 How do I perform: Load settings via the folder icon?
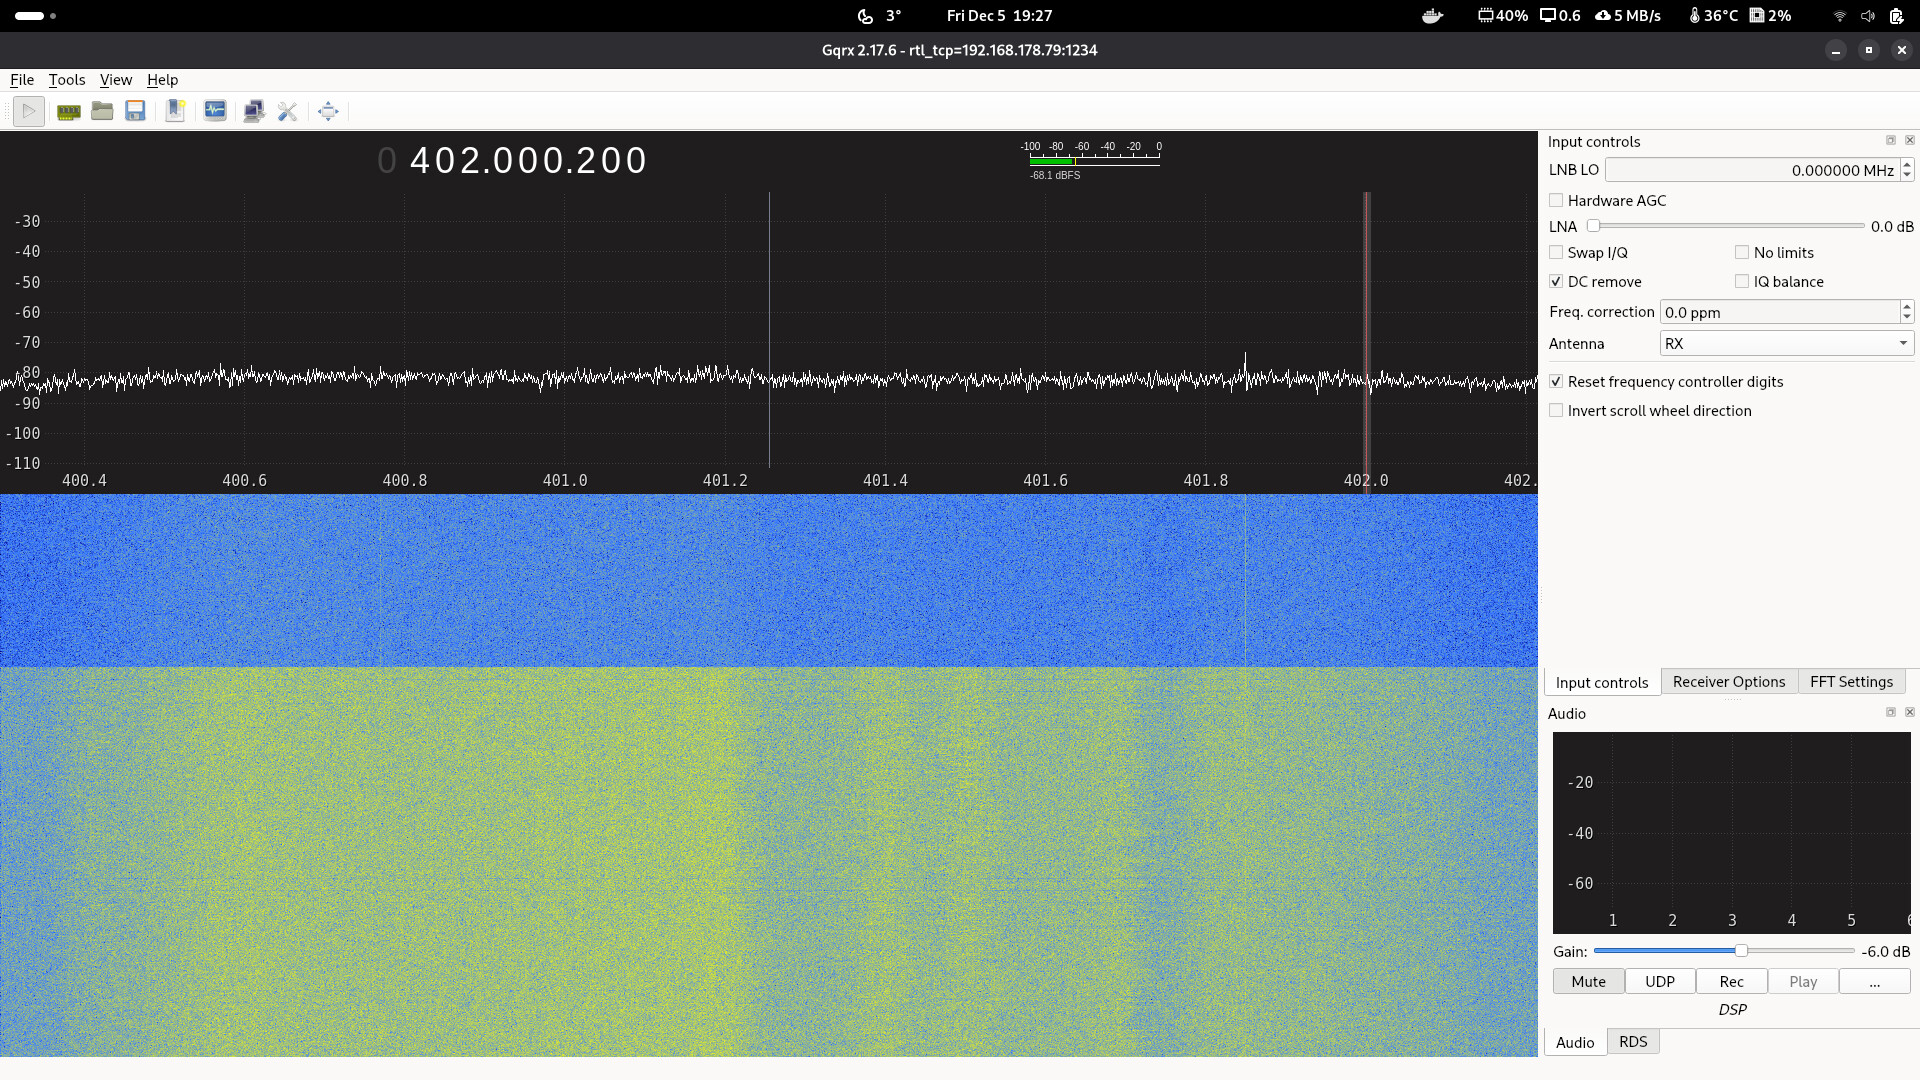tap(102, 111)
